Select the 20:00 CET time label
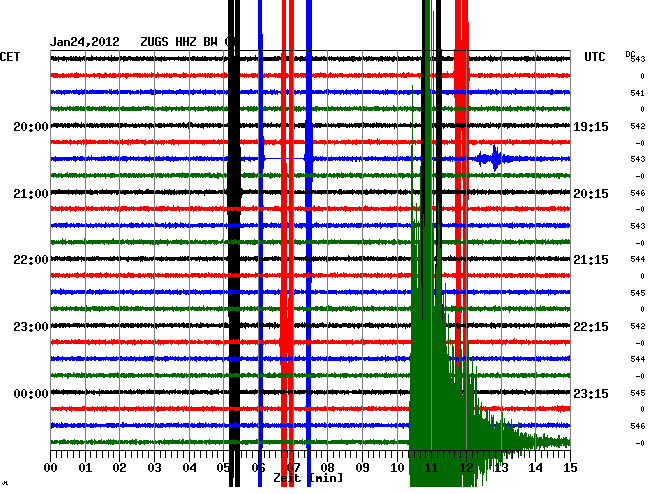The image size is (650, 494). [31, 126]
